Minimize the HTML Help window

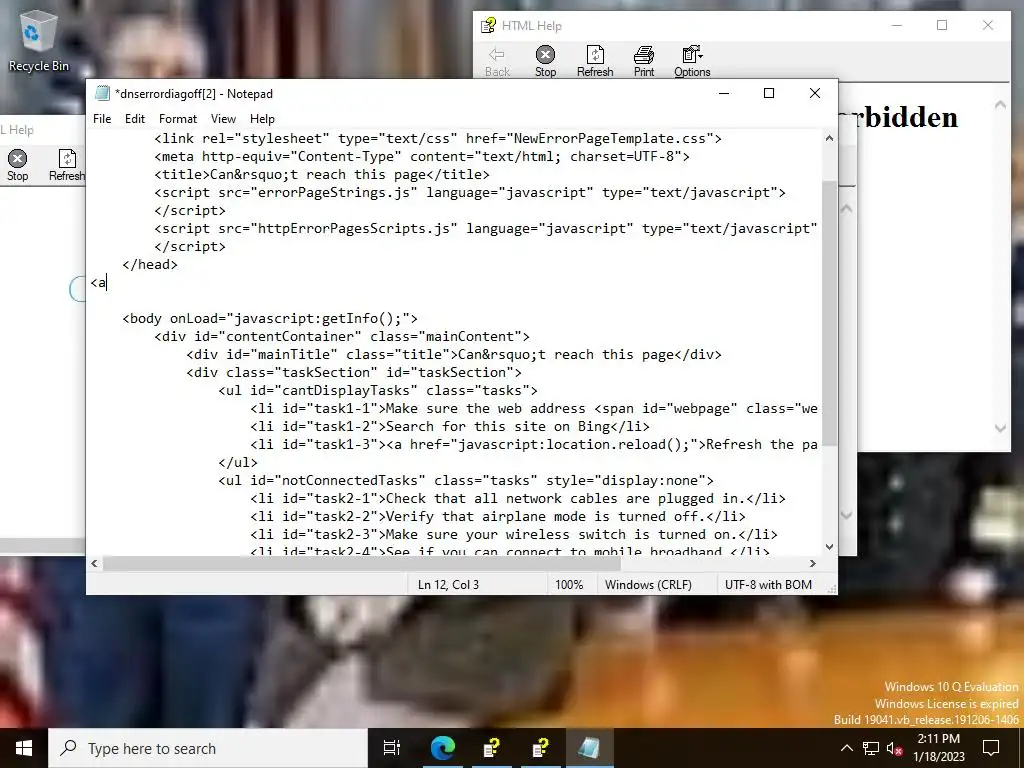pyautogui.click(x=897, y=25)
